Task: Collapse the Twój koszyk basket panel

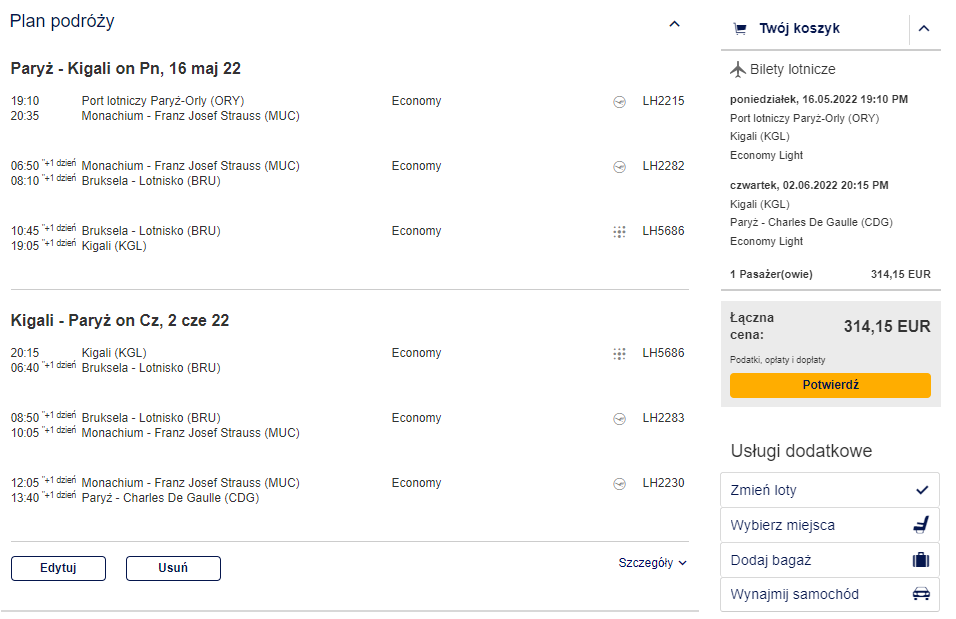Action: point(924,29)
